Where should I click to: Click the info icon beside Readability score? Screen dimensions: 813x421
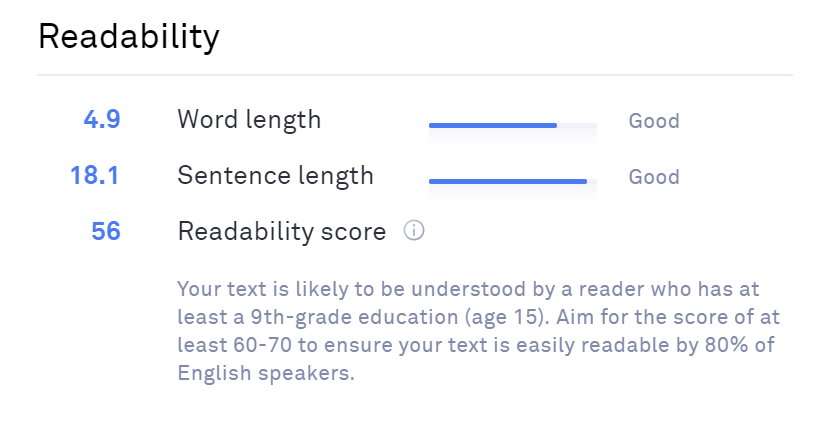click(x=414, y=230)
